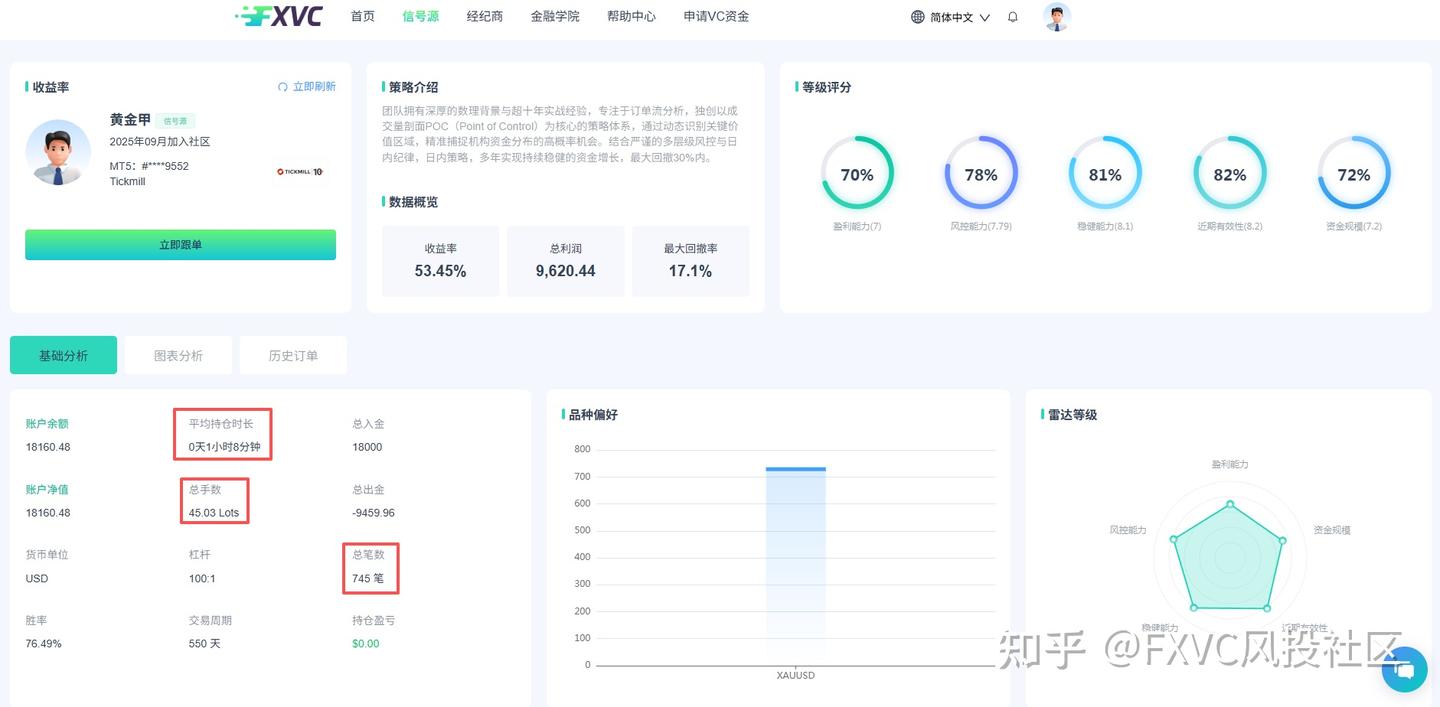Click the XAUUSD bar in 品种偏好 chart
The width and height of the screenshot is (1440, 707).
click(x=796, y=565)
